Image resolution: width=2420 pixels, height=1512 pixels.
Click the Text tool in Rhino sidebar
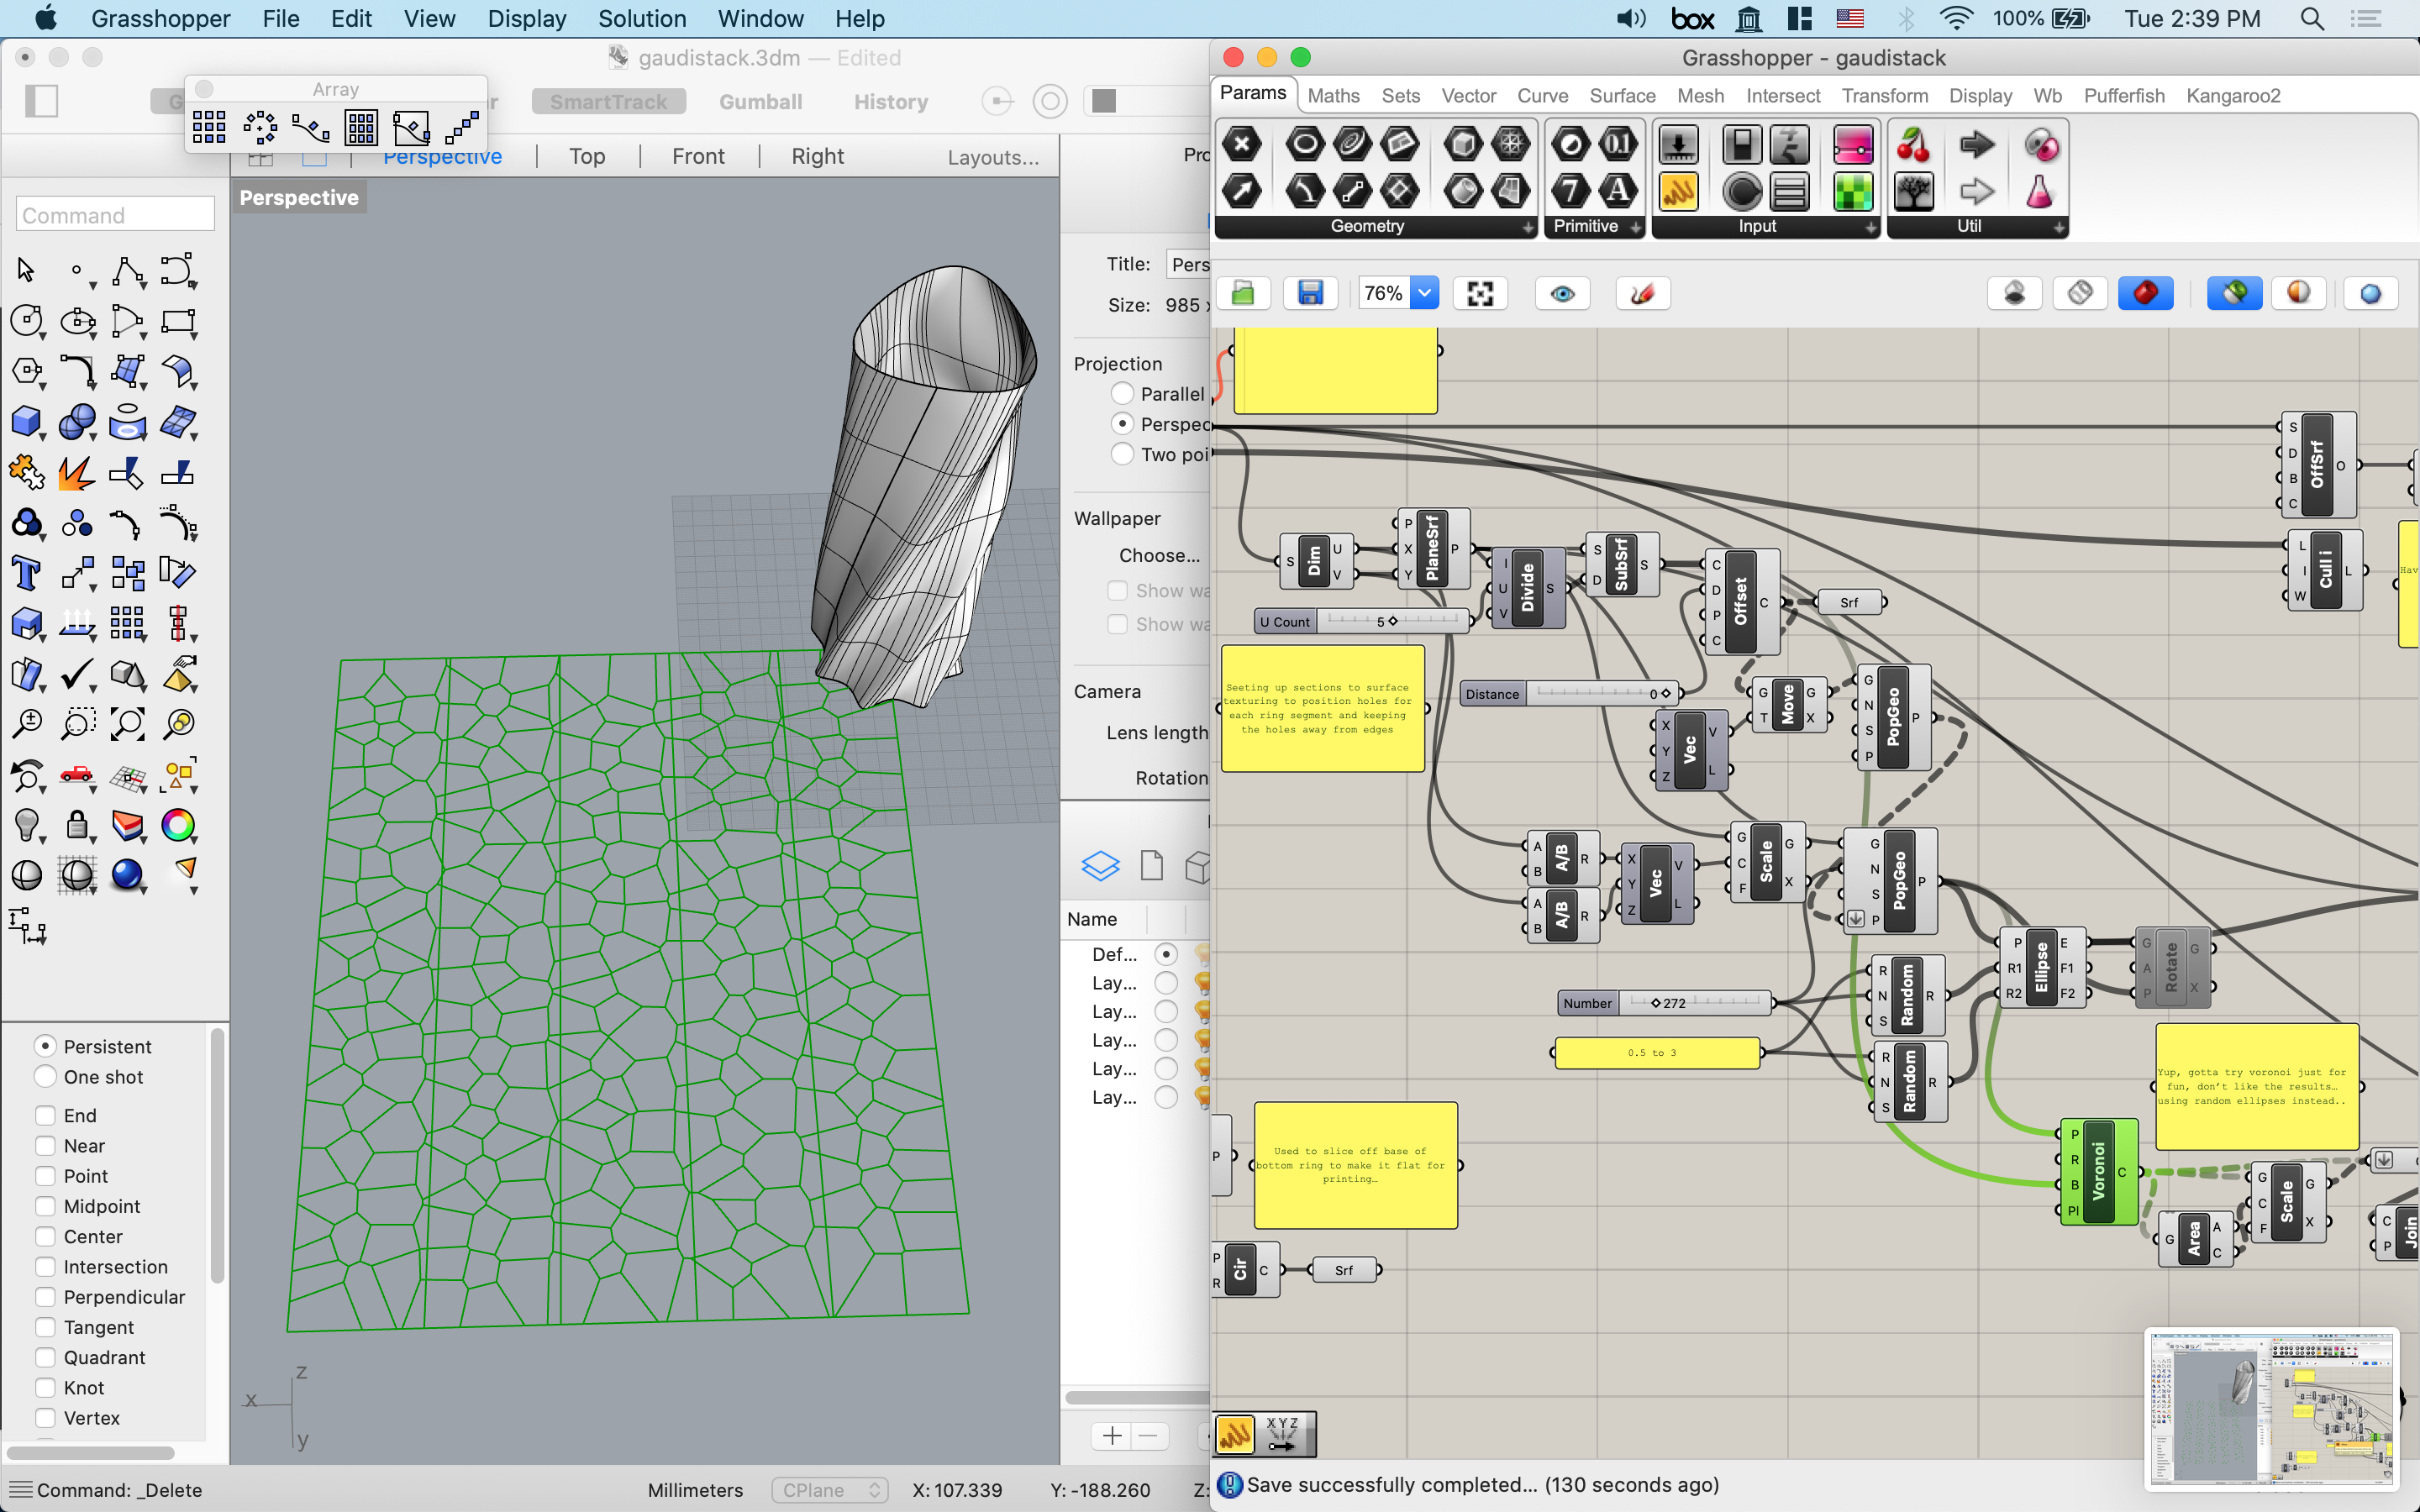[x=26, y=573]
